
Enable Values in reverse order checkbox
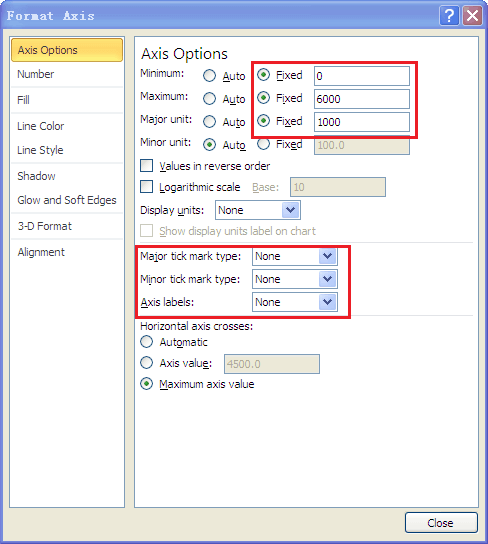click(x=147, y=165)
